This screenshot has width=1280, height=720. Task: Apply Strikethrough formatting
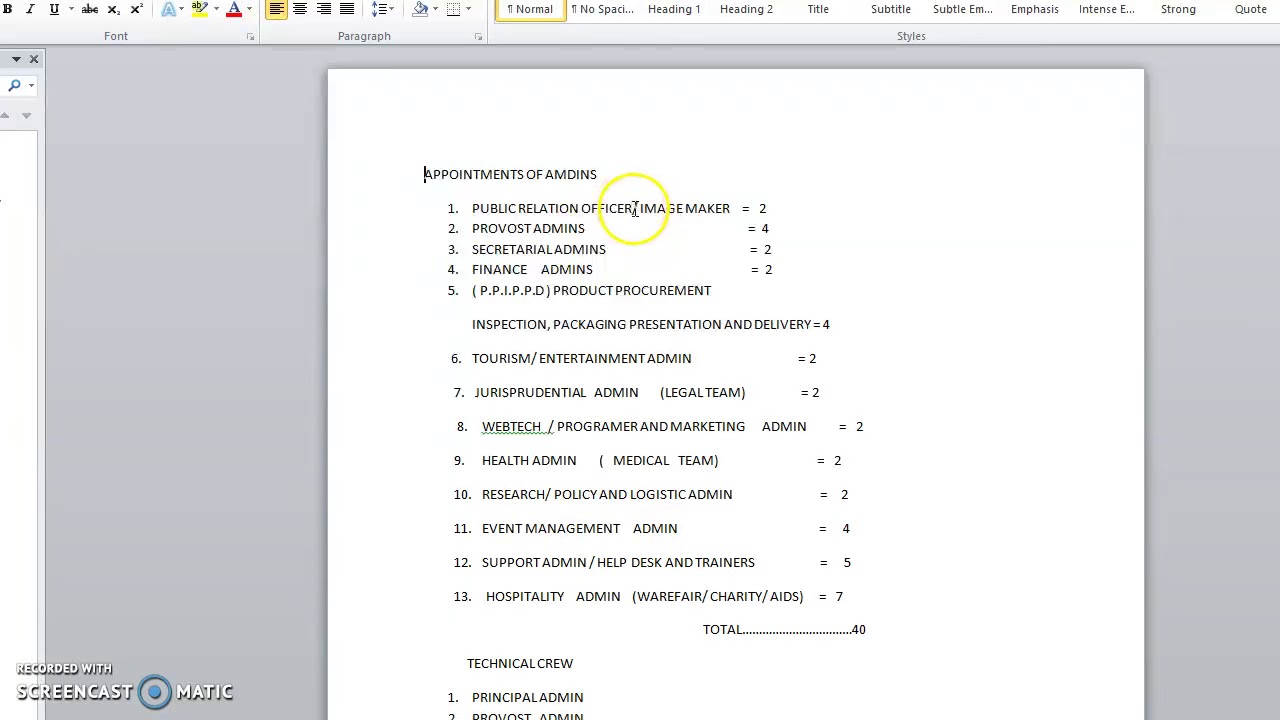click(x=89, y=9)
